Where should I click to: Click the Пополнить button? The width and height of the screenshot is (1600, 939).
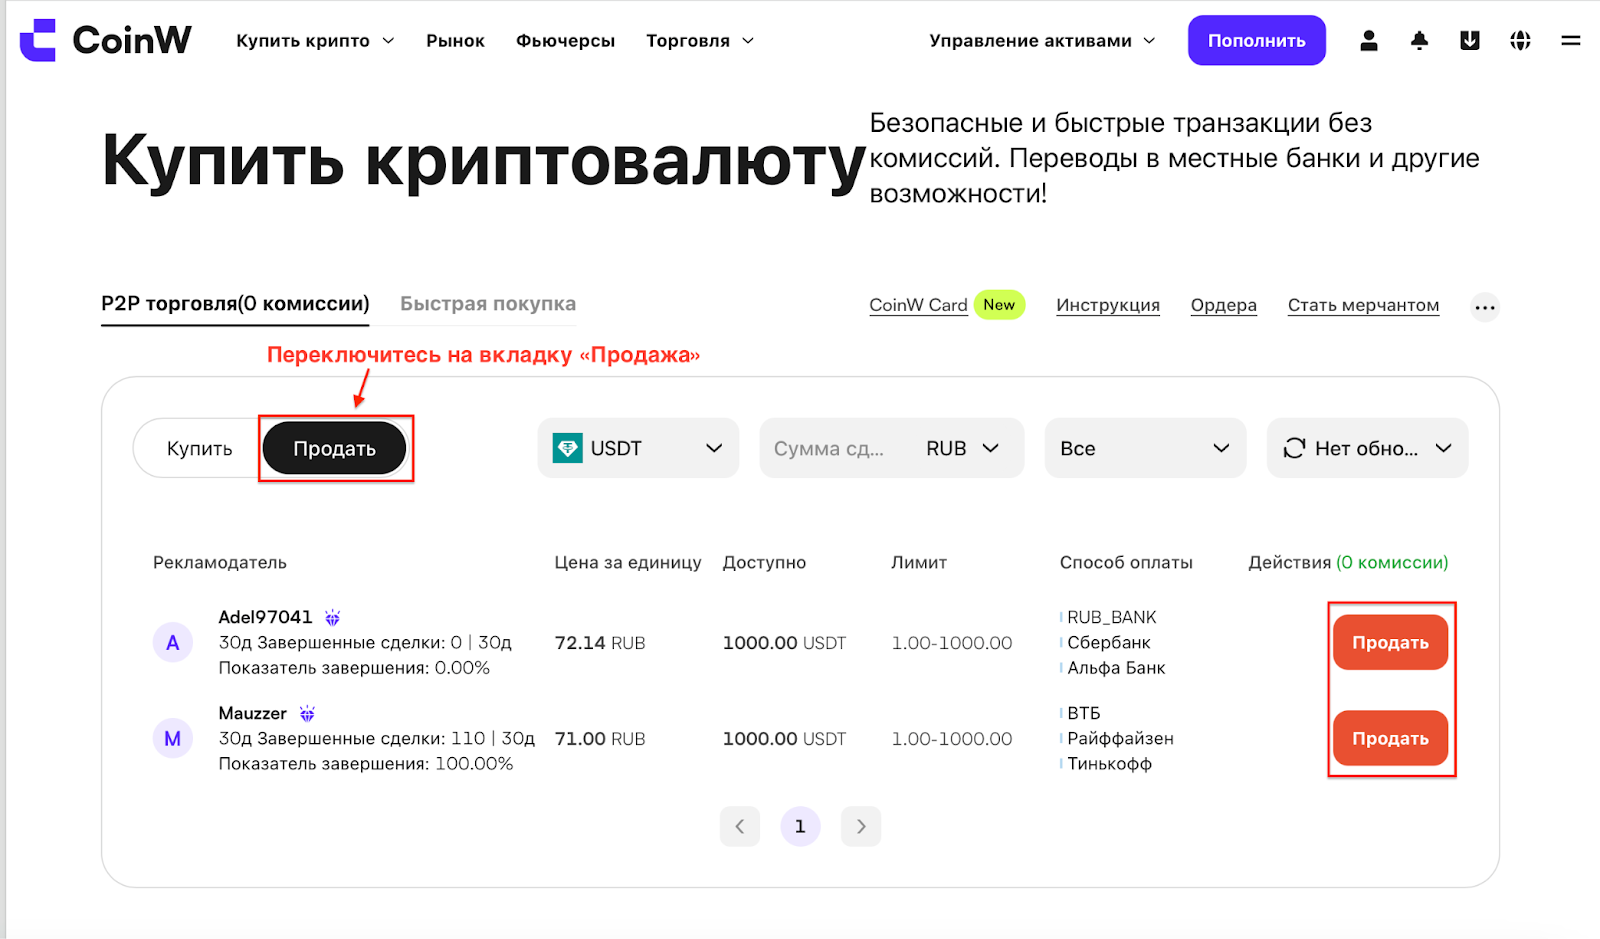(1256, 40)
